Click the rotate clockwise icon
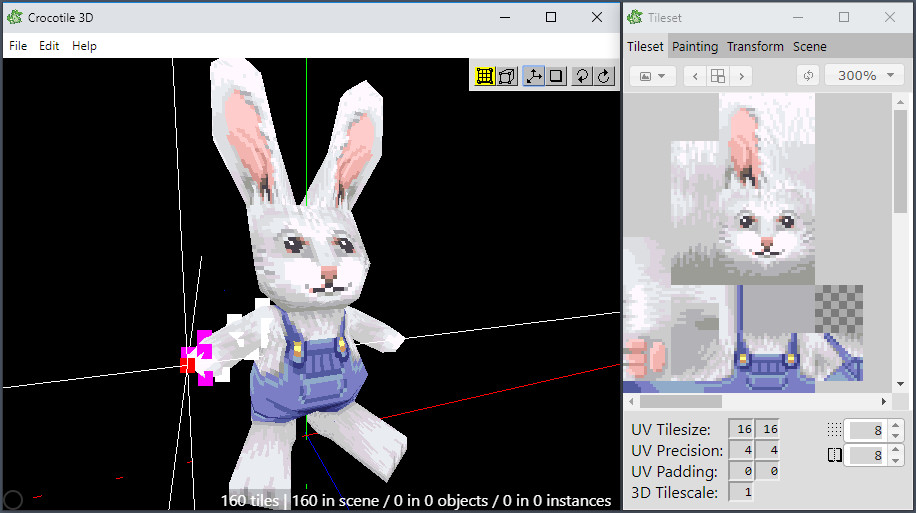This screenshot has width=916, height=513. coord(604,76)
